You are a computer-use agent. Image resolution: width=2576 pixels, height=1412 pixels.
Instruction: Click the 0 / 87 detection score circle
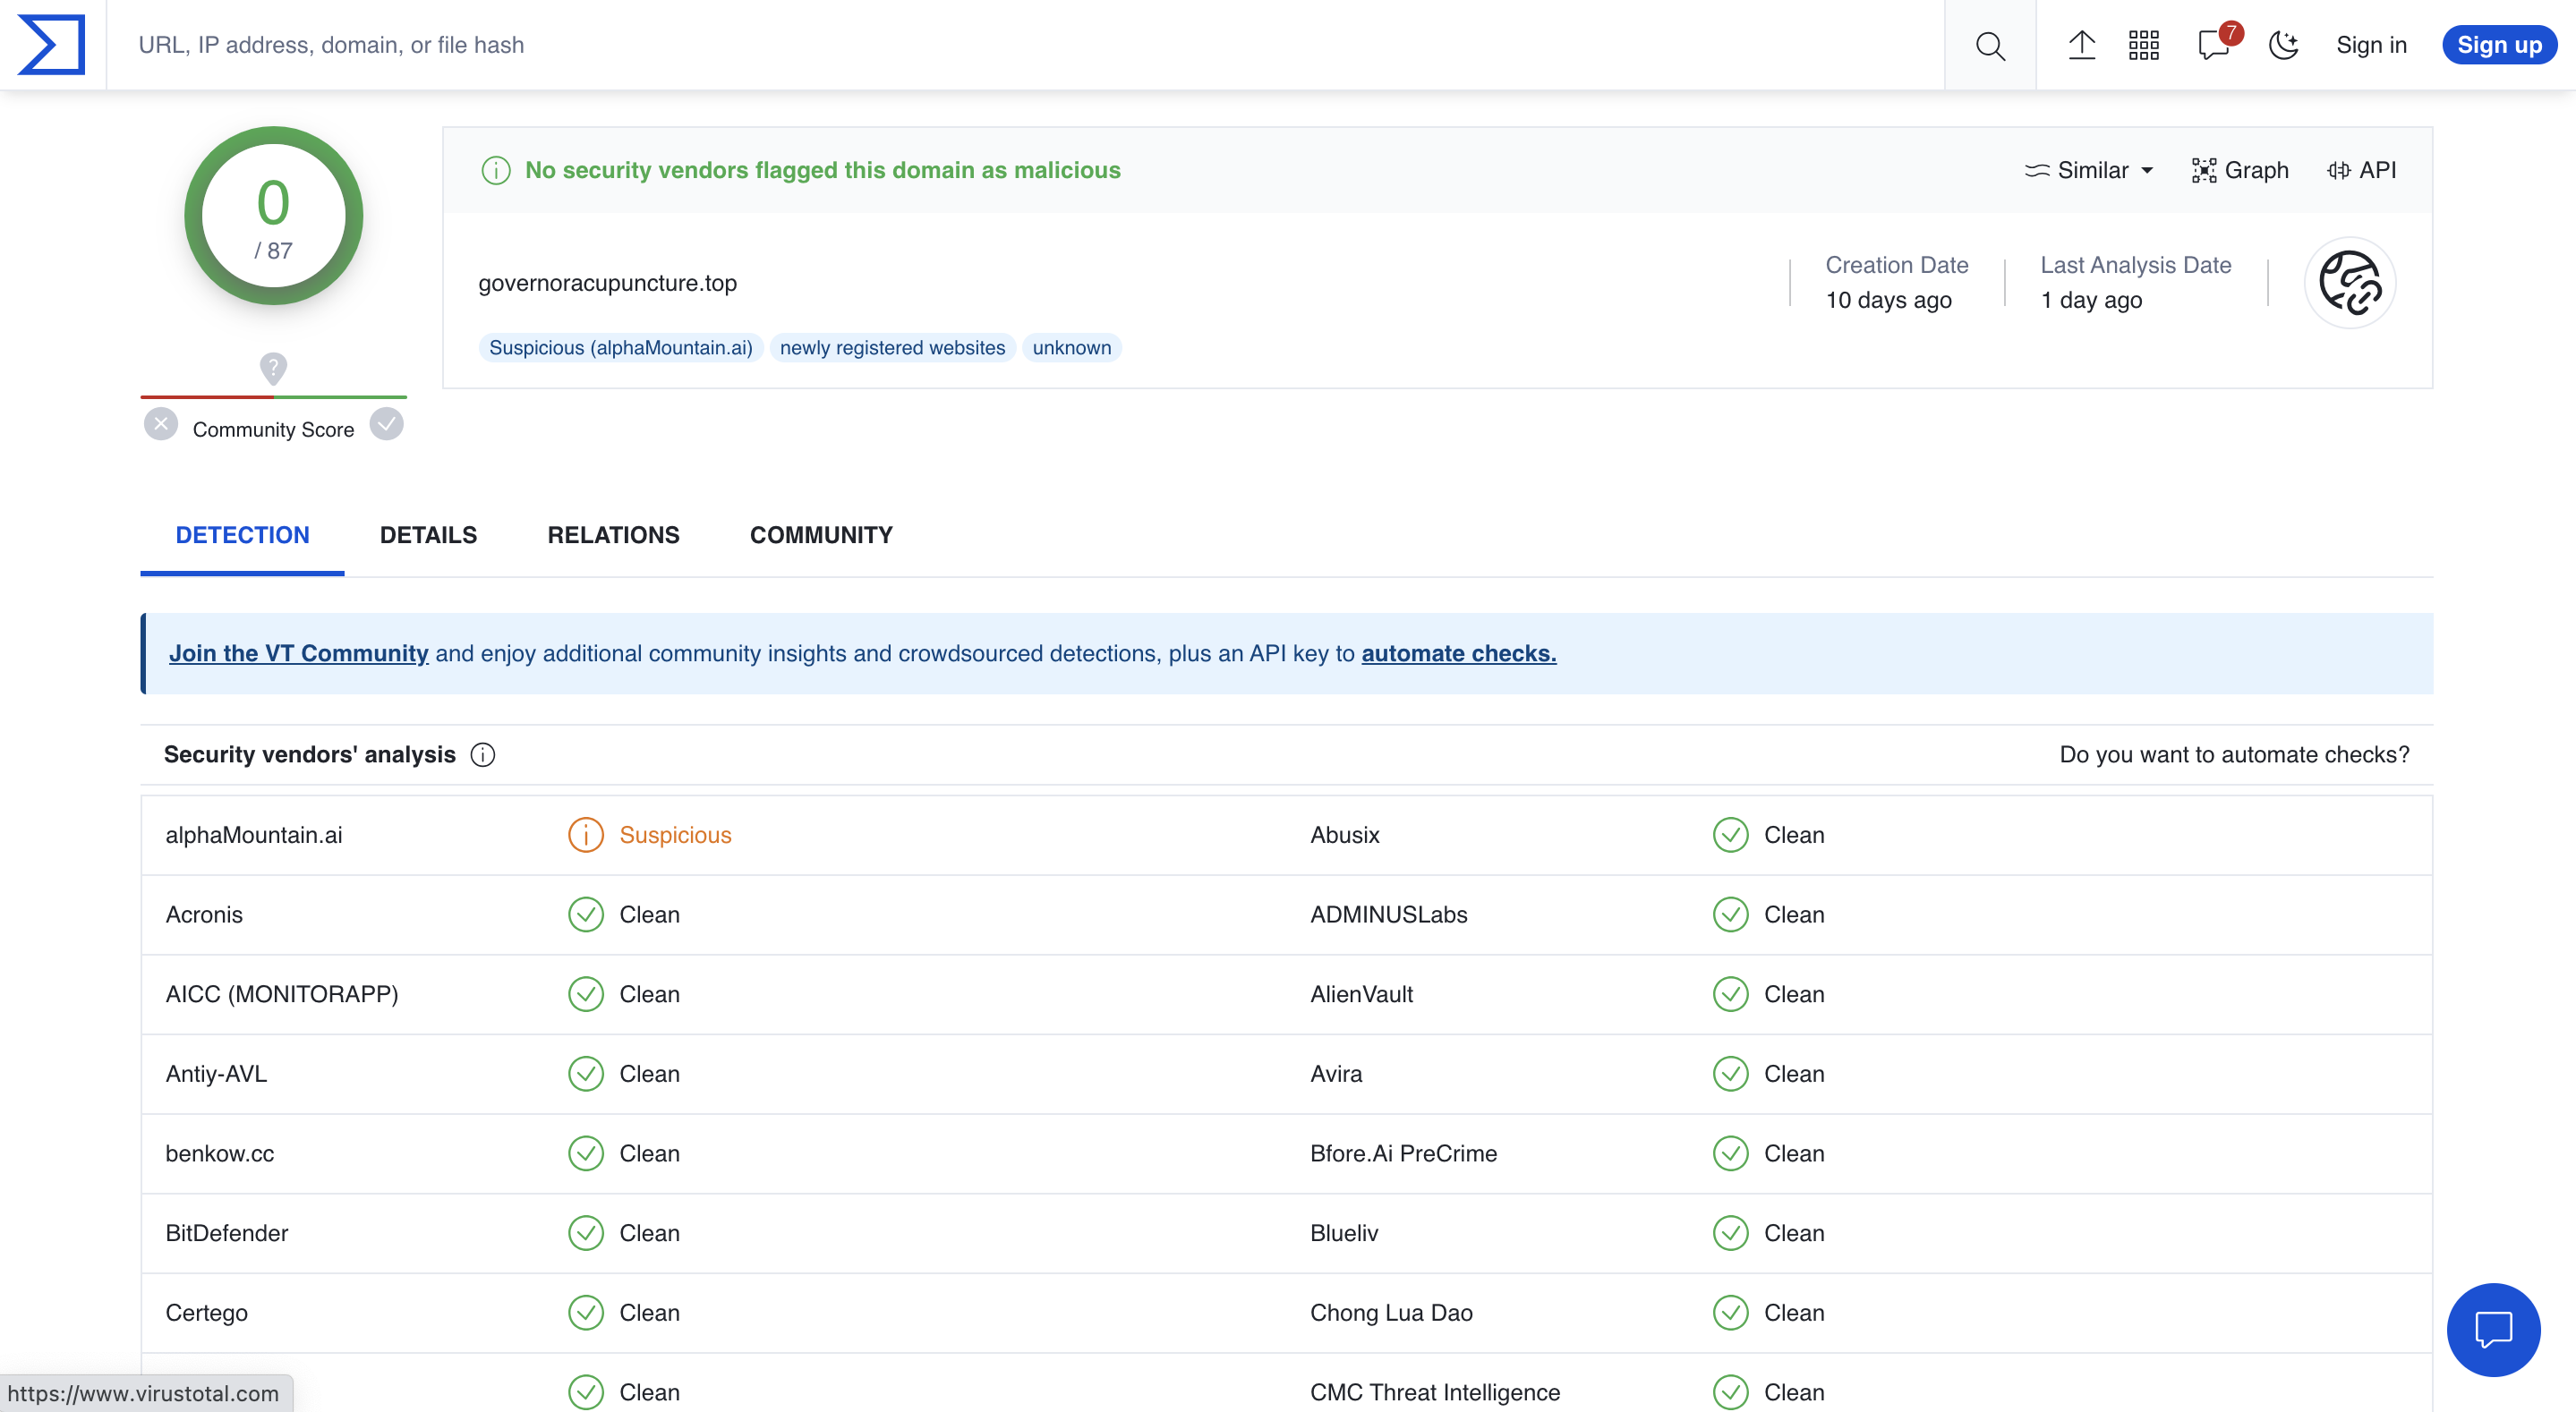273,216
